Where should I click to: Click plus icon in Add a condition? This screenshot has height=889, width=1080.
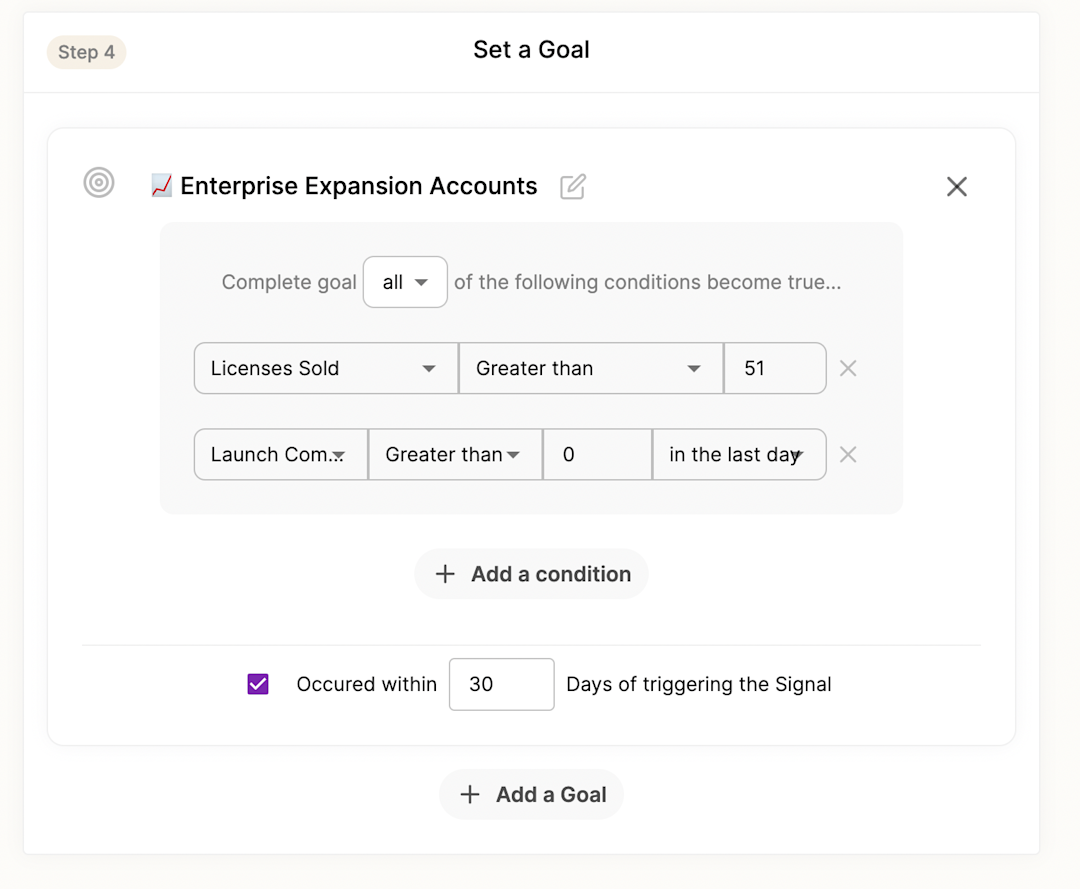[445, 574]
